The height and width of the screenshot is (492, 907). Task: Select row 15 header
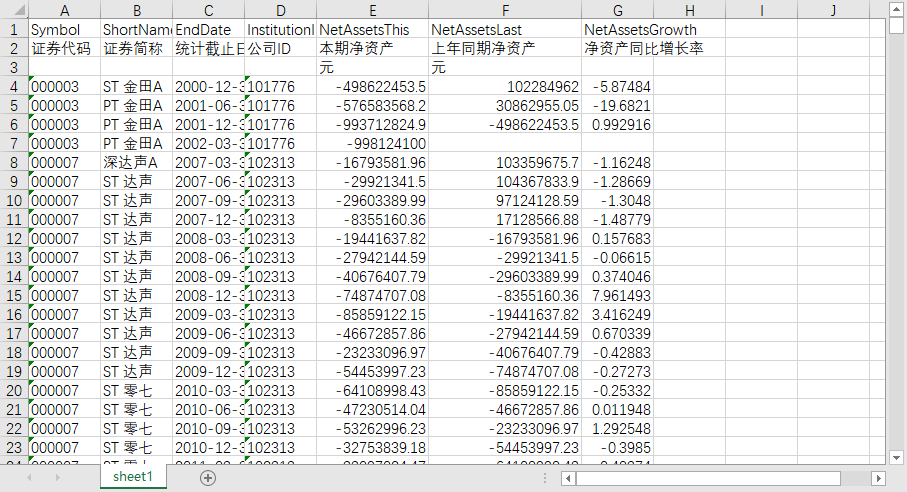[14, 295]
